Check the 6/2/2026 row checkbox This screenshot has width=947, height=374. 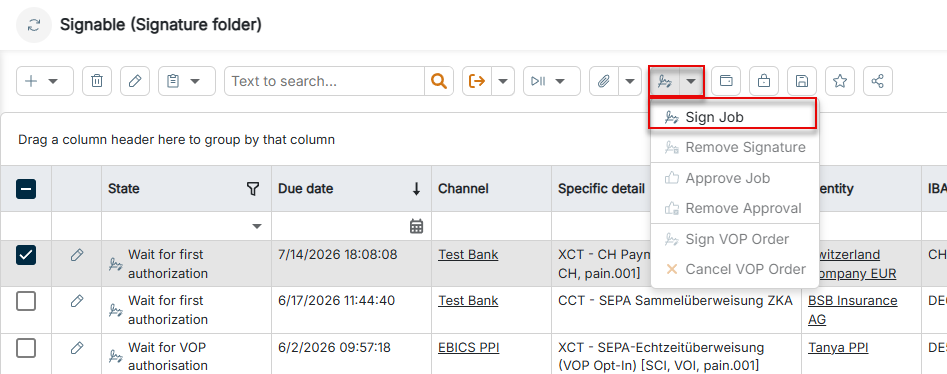point(25,348)
